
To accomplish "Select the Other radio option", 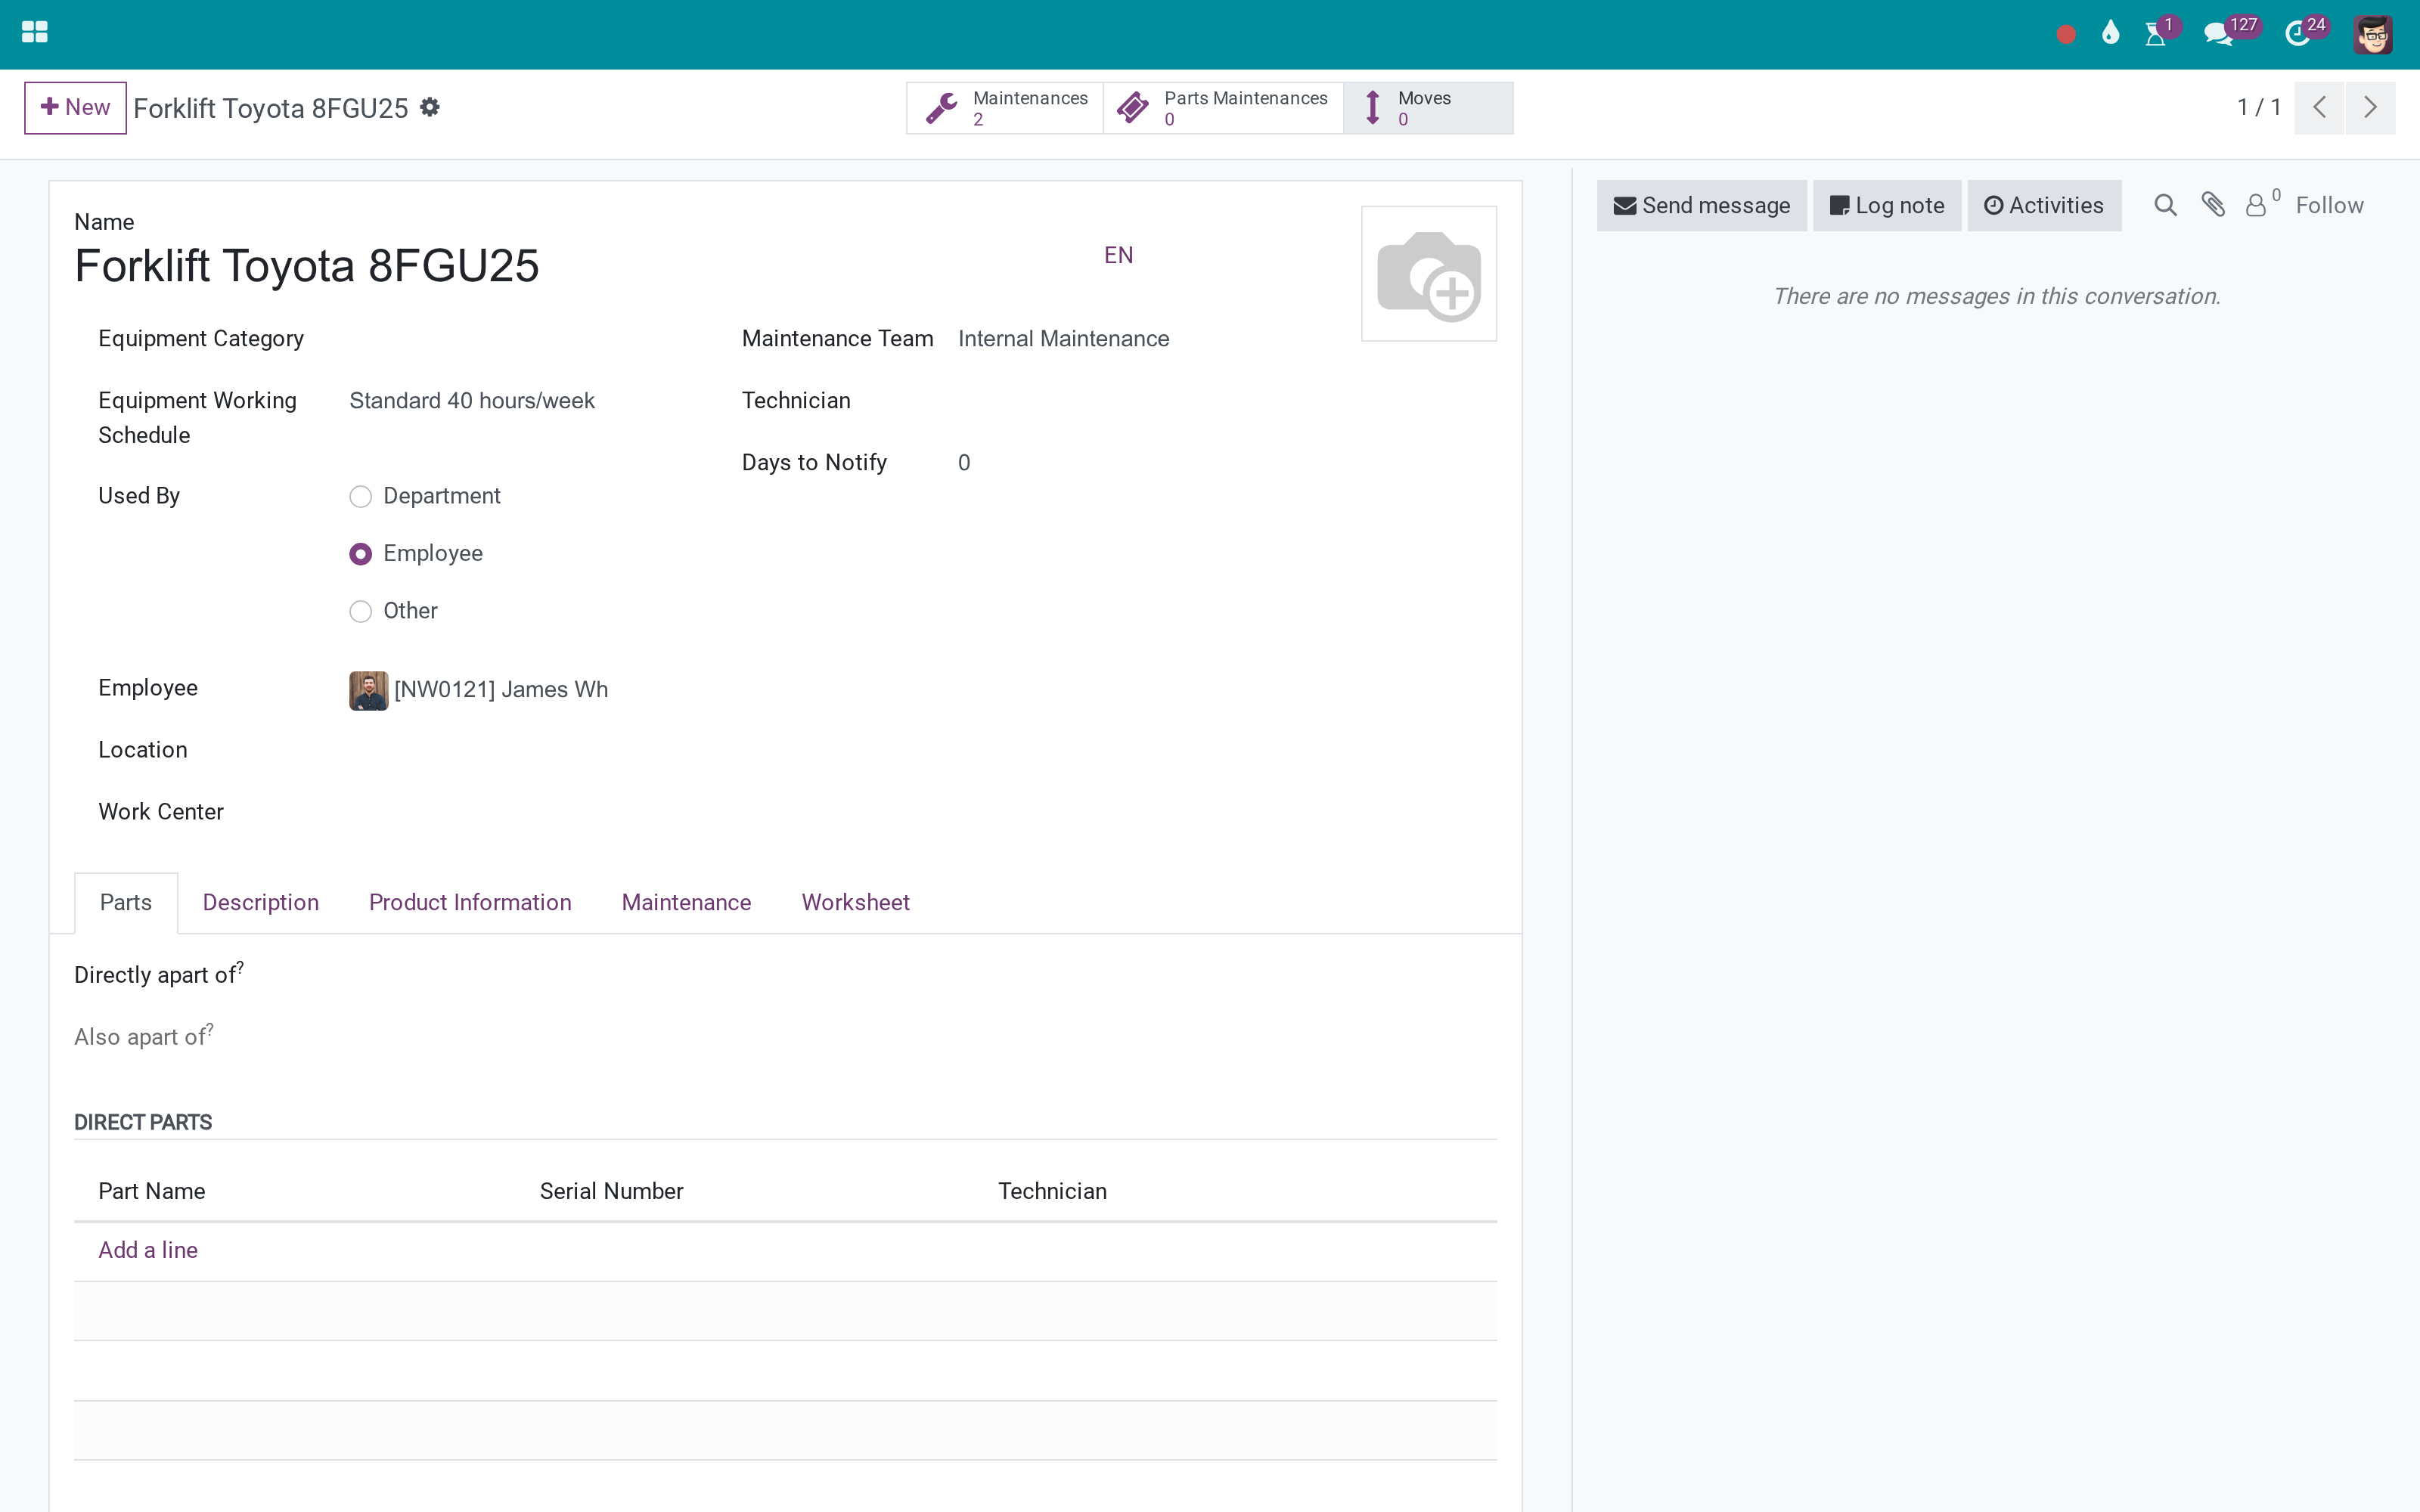I will 361,611.
